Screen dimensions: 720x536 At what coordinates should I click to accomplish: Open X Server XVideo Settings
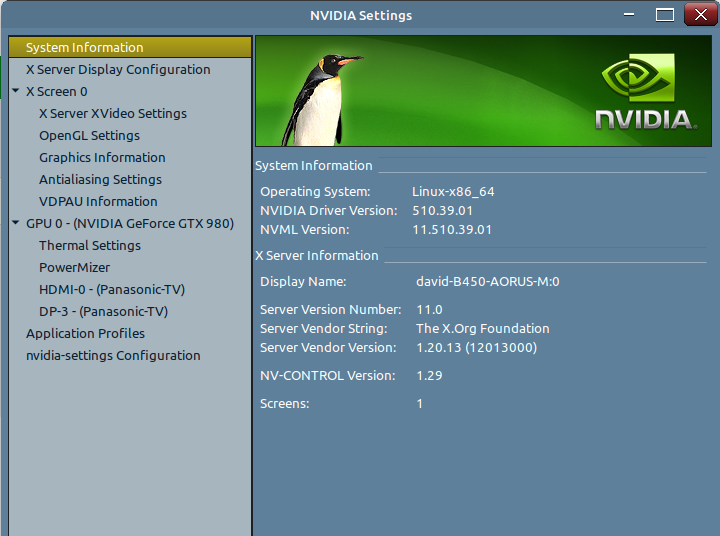pos(113,113)
